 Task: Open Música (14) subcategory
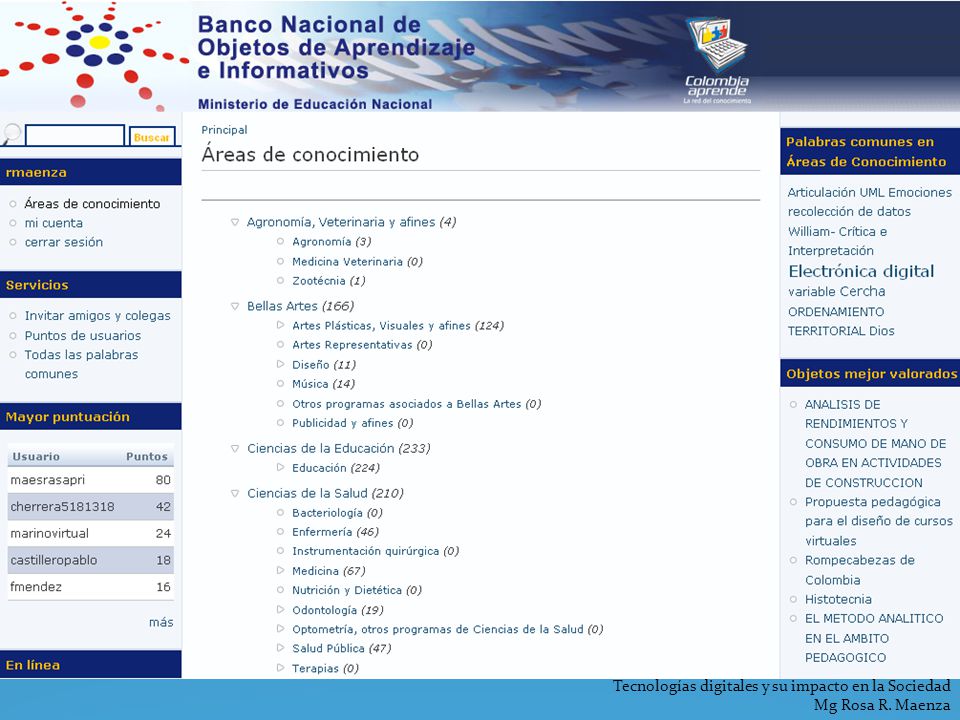pos(323,384)
